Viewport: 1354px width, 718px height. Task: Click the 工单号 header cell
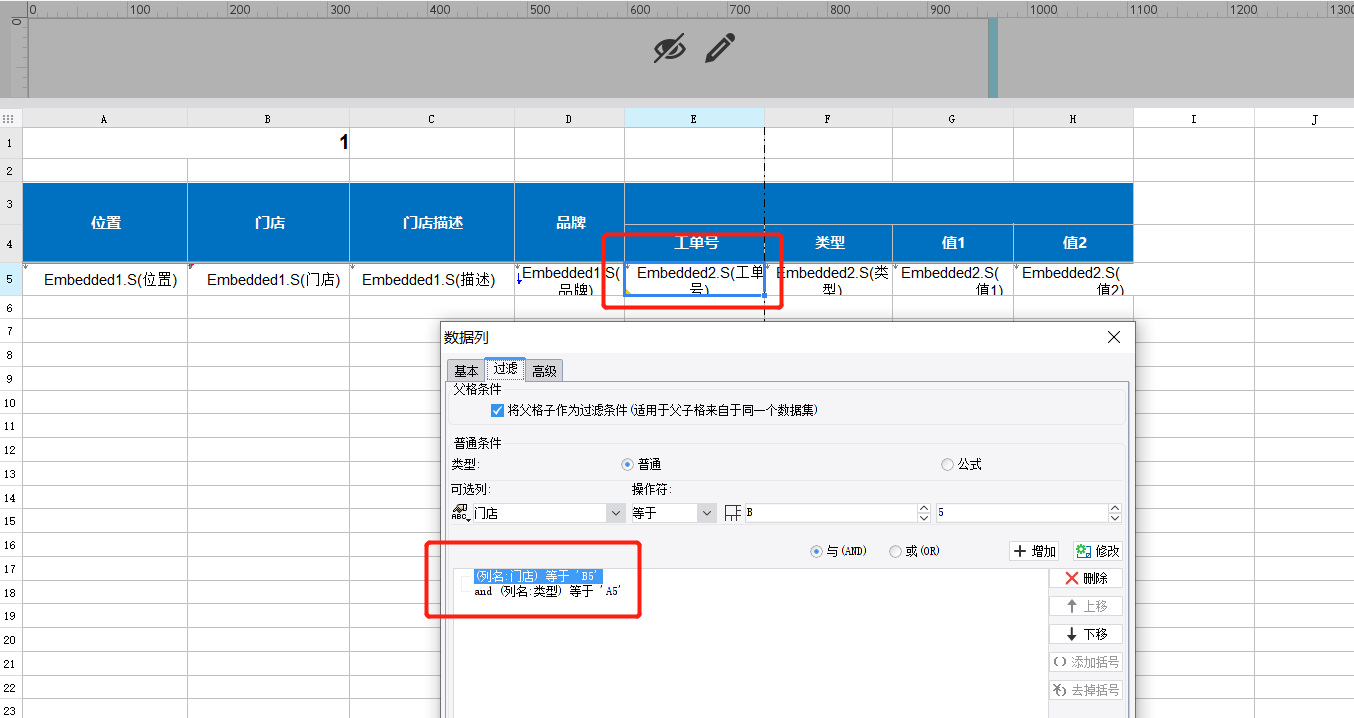pyautogui.click(x=694, y=243)
